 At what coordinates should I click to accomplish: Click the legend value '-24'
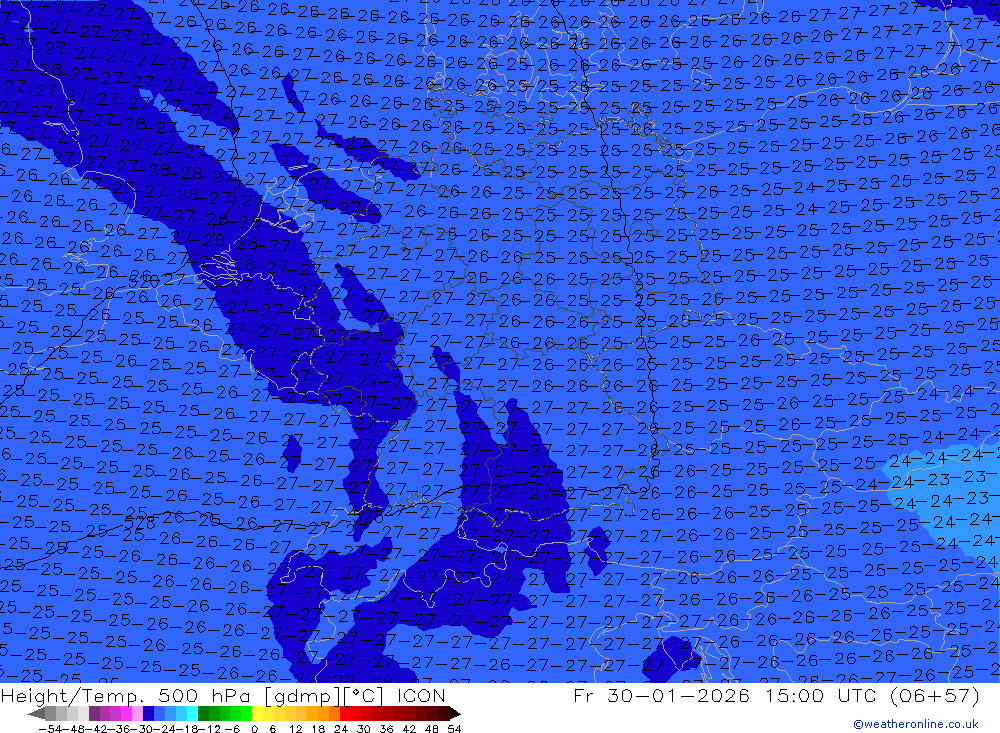point(165,729)
